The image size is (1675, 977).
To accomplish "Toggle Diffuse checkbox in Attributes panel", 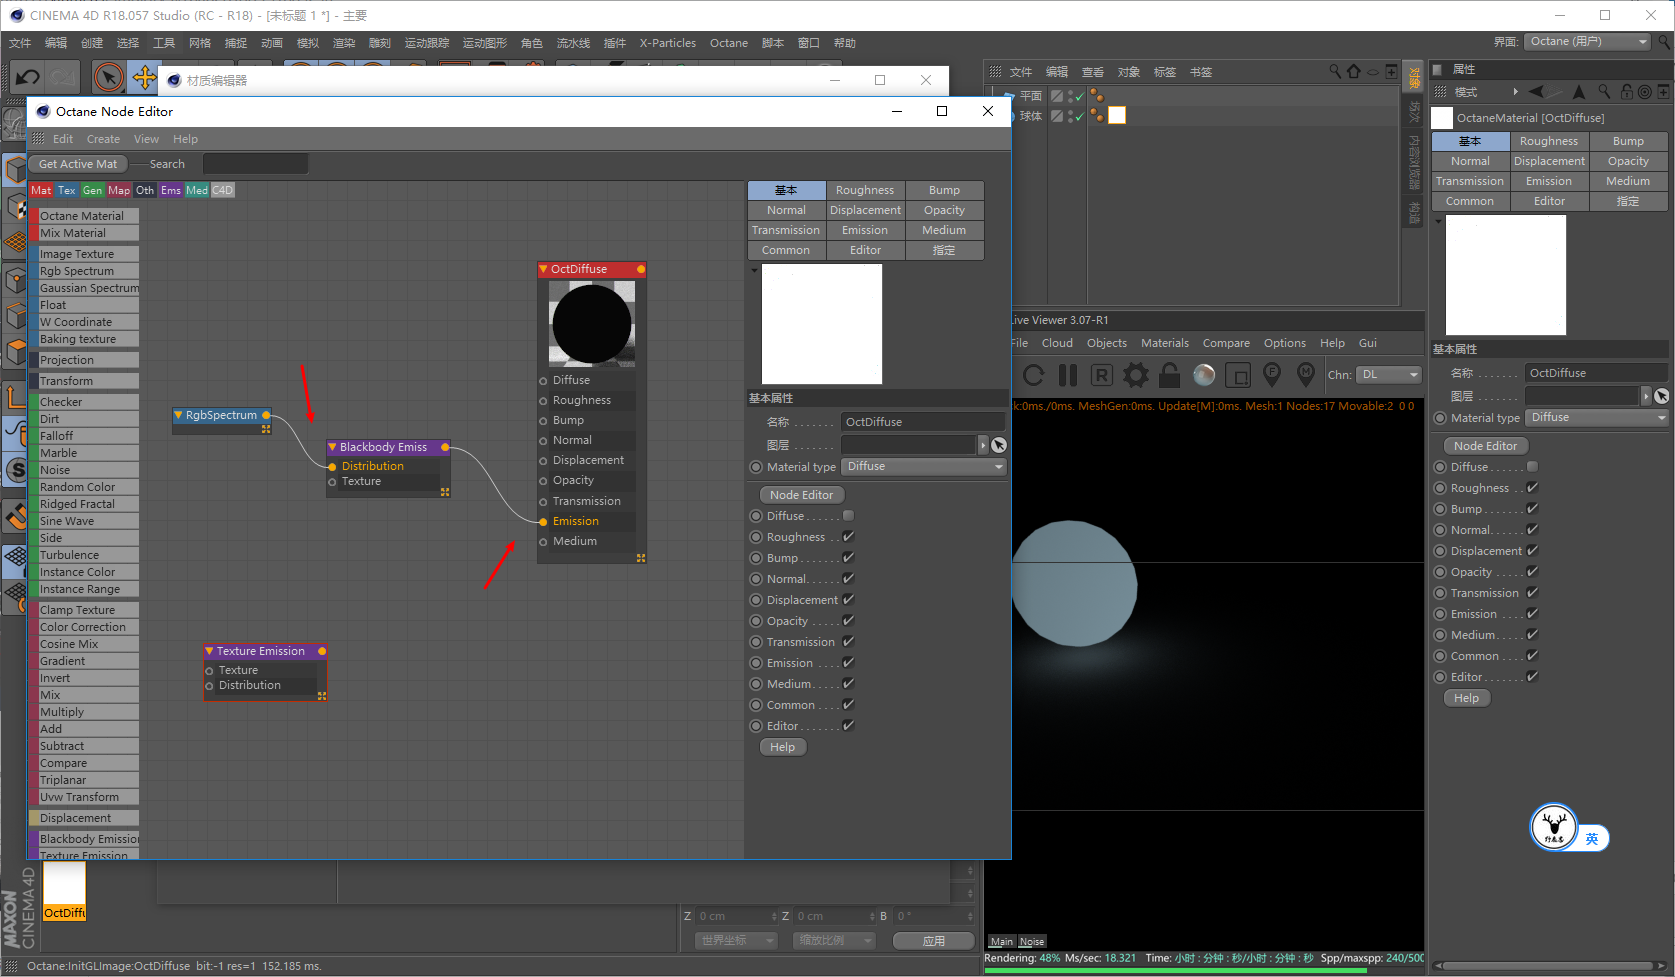I will point(1532,467).
